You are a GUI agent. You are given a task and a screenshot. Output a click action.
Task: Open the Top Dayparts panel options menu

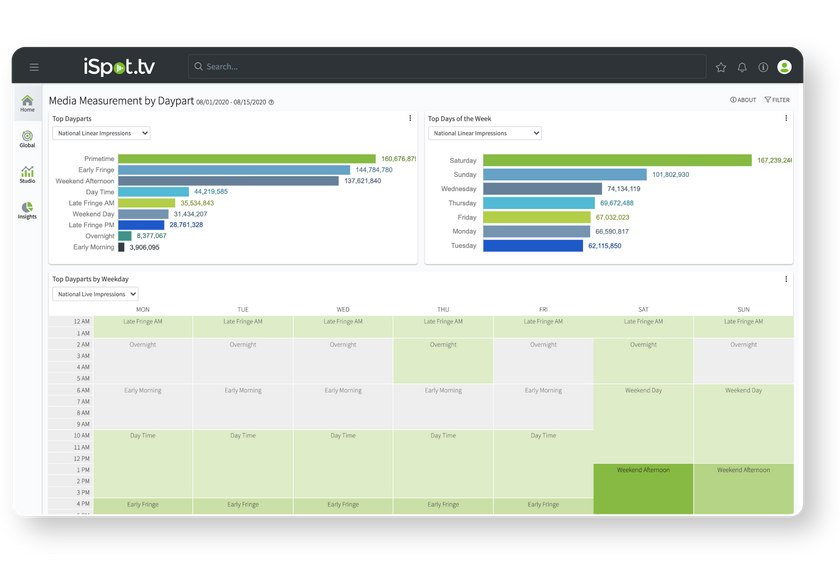[x=410, y=118]
